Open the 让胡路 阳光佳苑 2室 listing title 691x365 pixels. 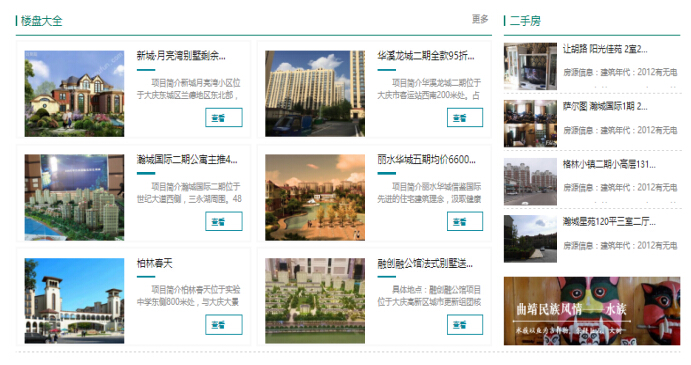[605, 49]
